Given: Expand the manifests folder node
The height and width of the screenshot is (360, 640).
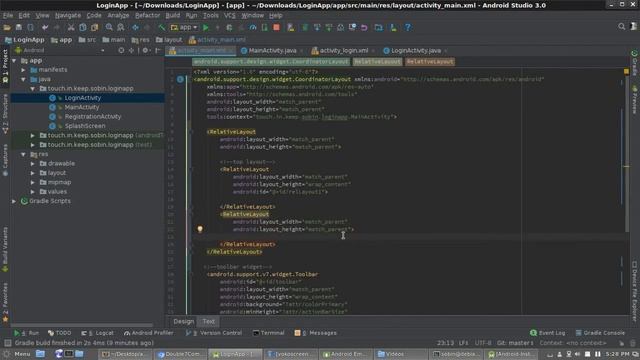Looking at the screenshot, I should coord(24,70).
